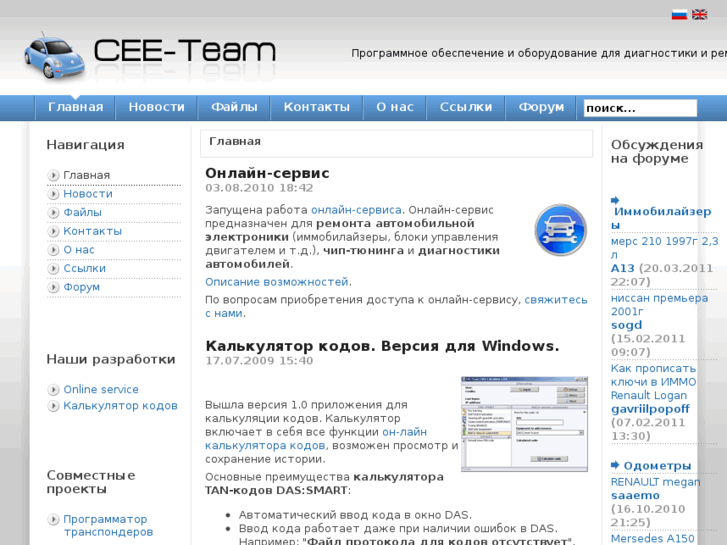
Task: Click arrow bullet beside Online service
Action: [x=53, y=390]
